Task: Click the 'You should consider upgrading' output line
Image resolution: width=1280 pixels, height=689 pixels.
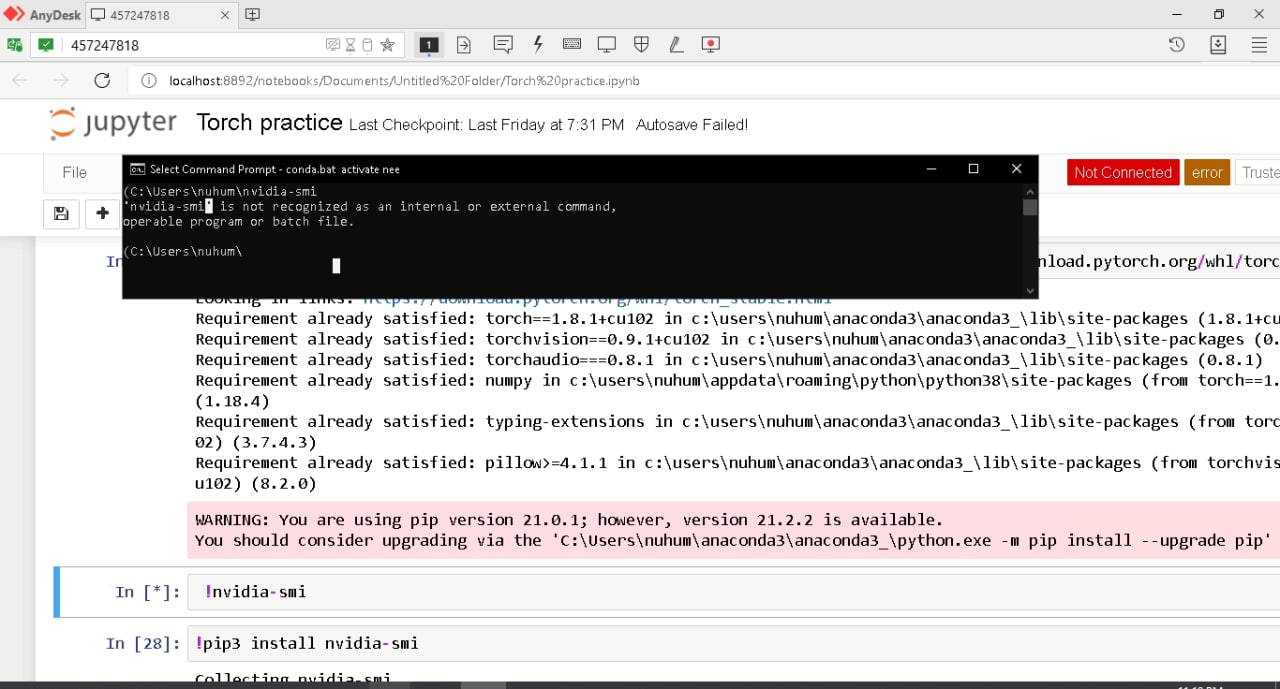Action: click(733, 541)
